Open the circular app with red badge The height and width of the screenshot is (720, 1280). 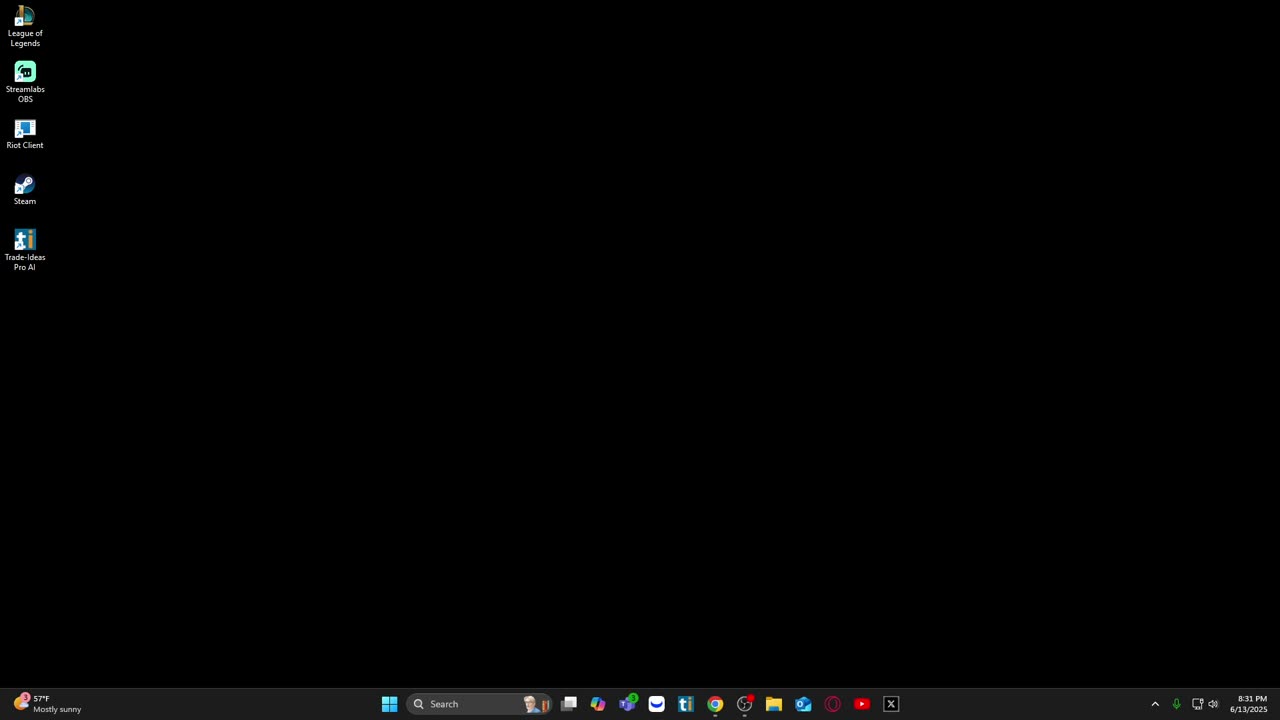[x=744, y=704]
